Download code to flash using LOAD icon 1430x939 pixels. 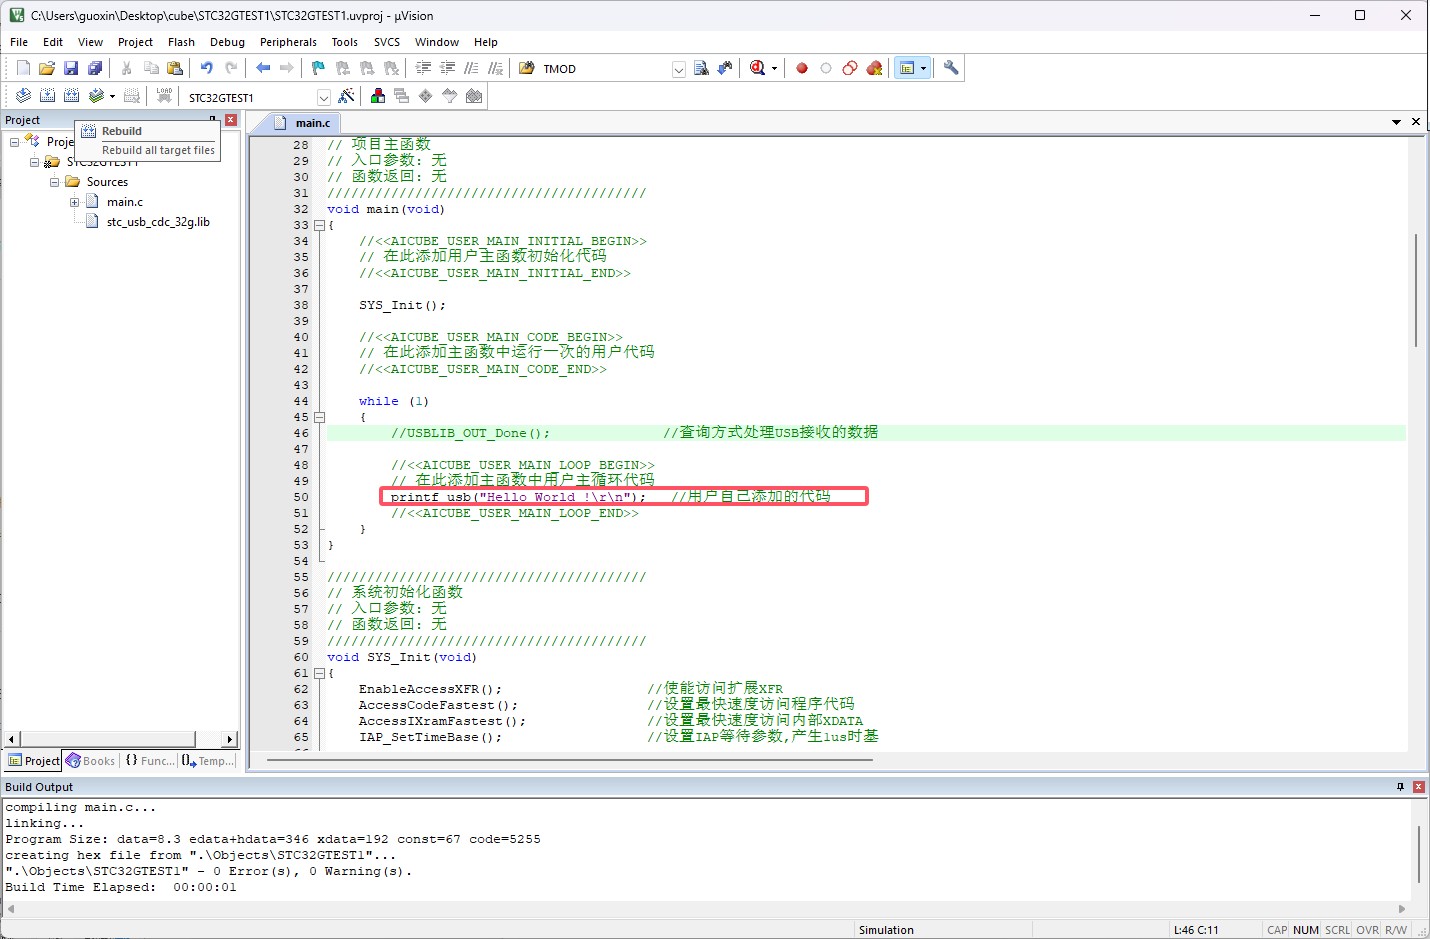(164, 96)
